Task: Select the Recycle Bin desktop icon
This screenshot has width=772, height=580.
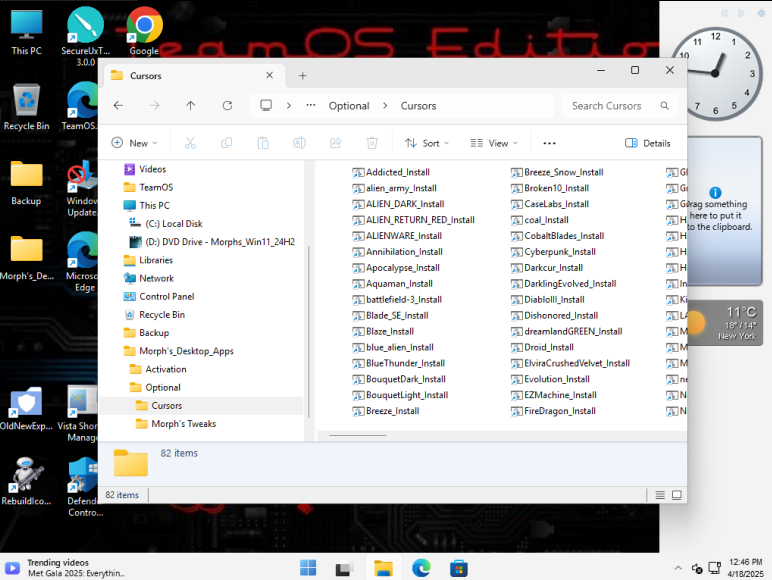Action: point(26,107)
